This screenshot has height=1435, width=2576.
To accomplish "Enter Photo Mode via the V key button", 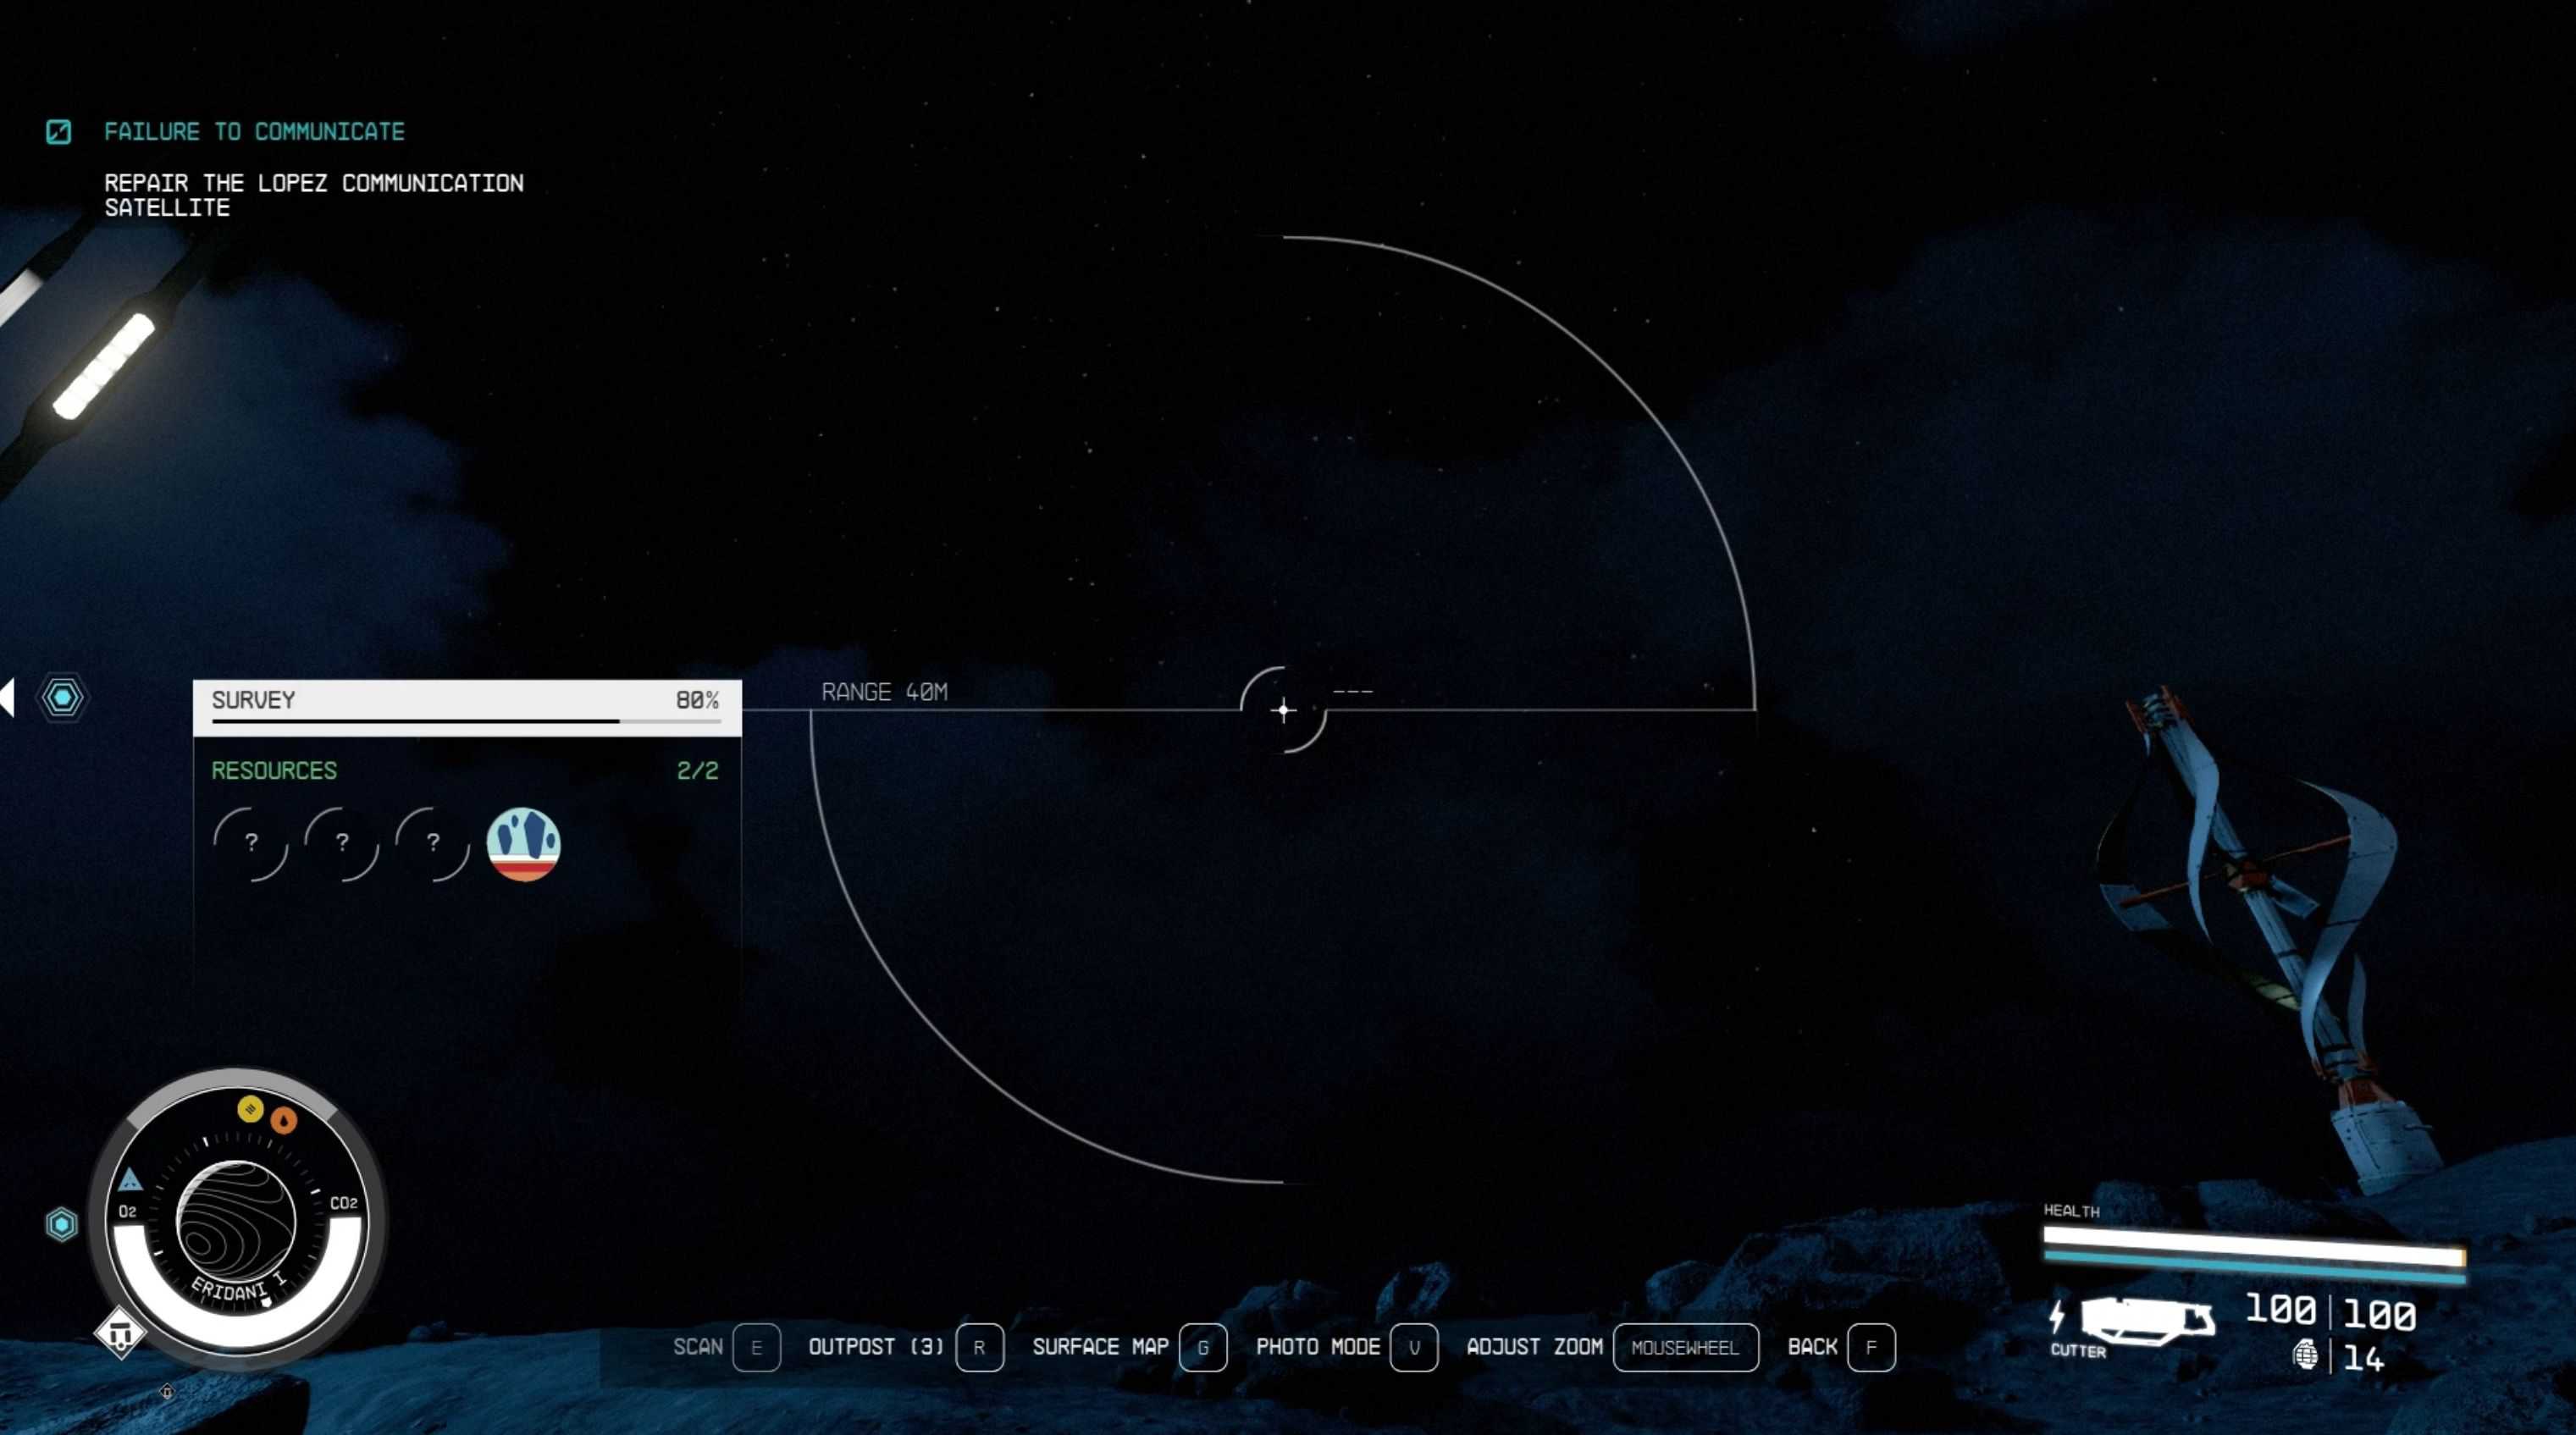I will coord(1414,1347).
